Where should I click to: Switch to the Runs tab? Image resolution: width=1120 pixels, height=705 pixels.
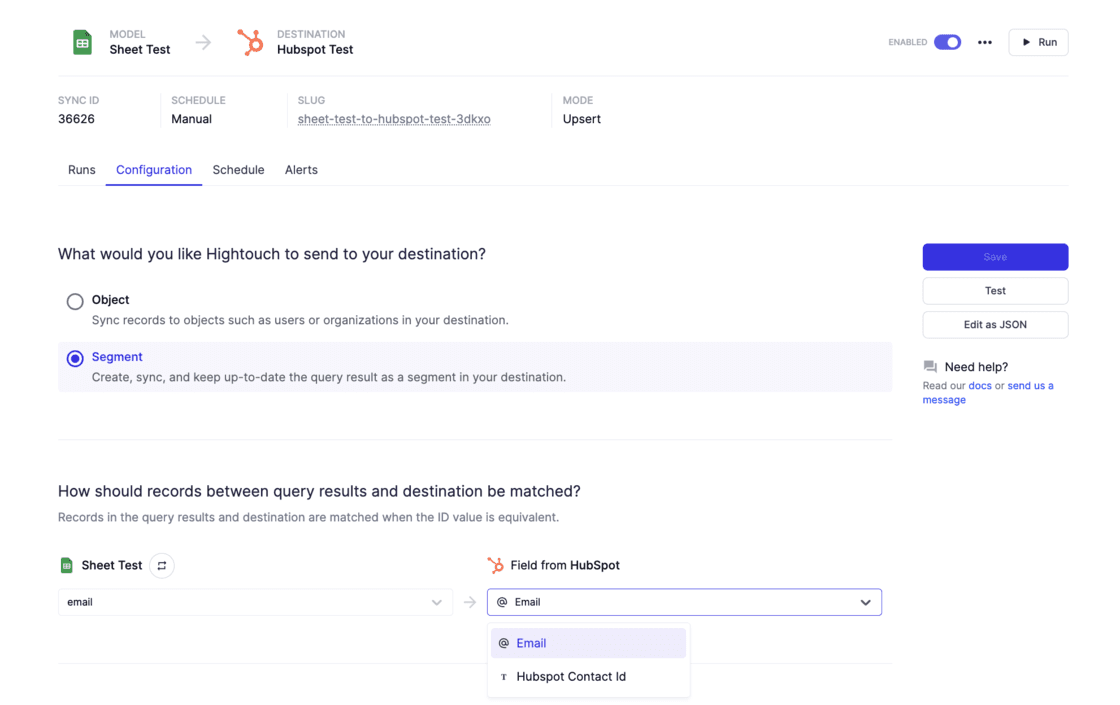81,169
